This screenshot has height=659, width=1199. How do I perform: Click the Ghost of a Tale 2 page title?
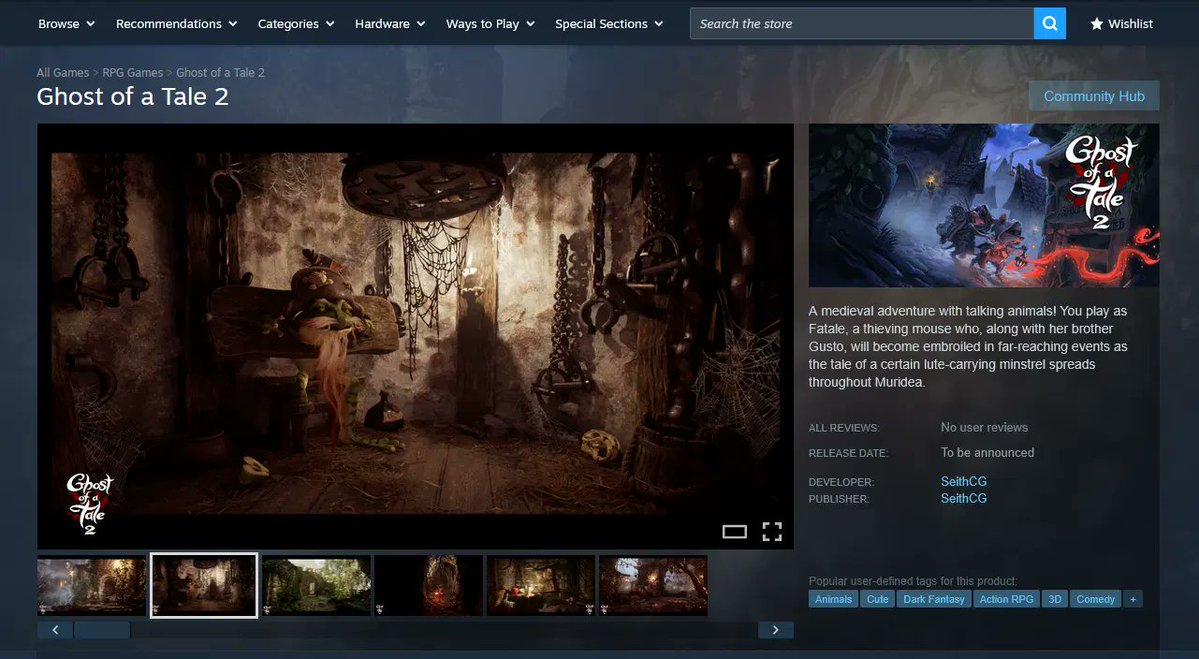[x=132, y=97]
